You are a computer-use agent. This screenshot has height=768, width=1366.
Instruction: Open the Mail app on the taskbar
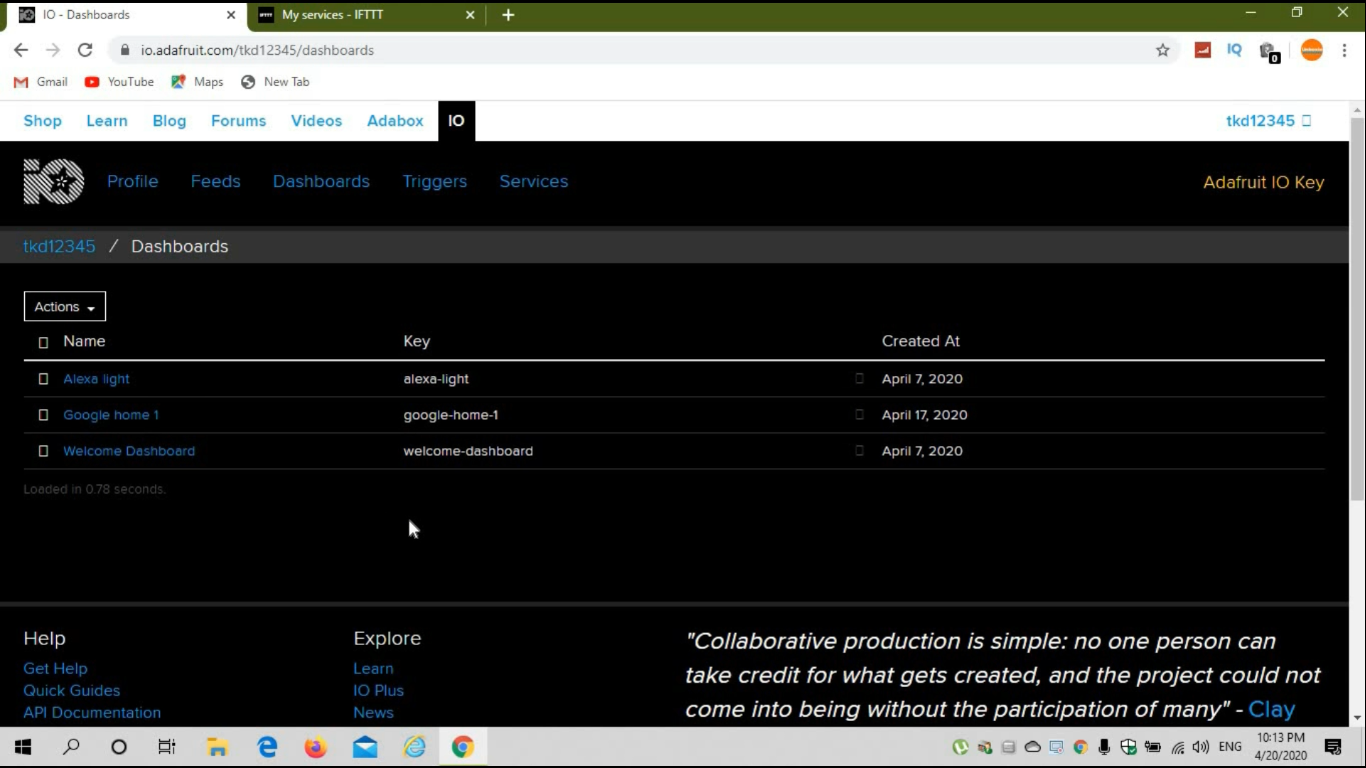365,747
